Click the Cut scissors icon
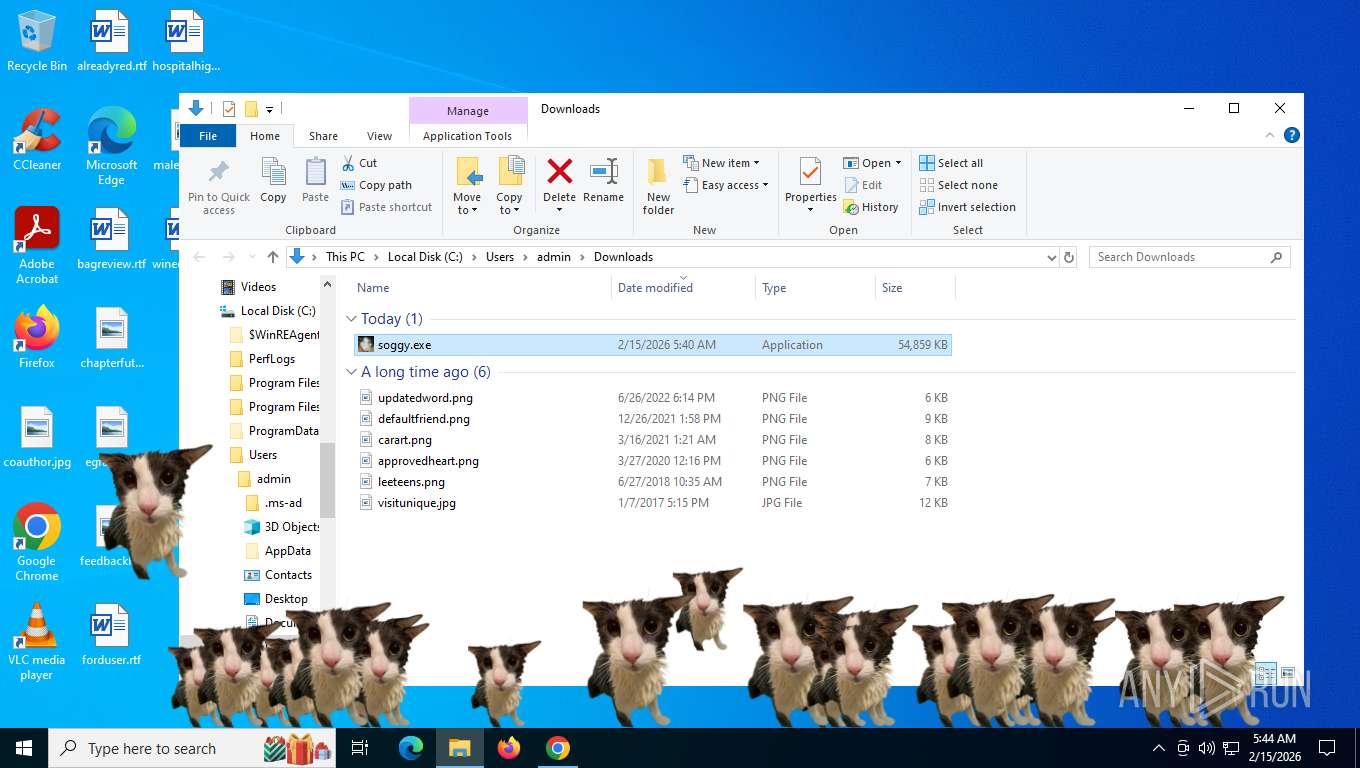This screenshot has width=1360, height=768. tap(348, 163)
